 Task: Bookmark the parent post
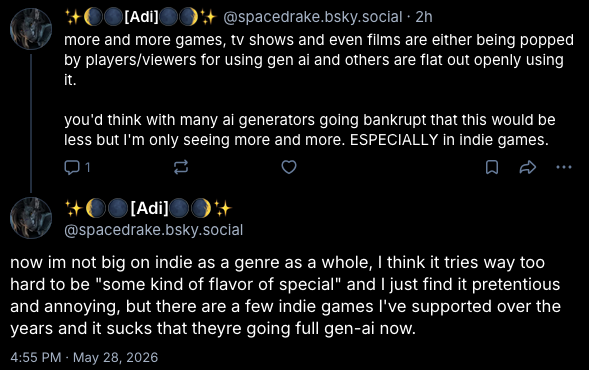point(492,167)
